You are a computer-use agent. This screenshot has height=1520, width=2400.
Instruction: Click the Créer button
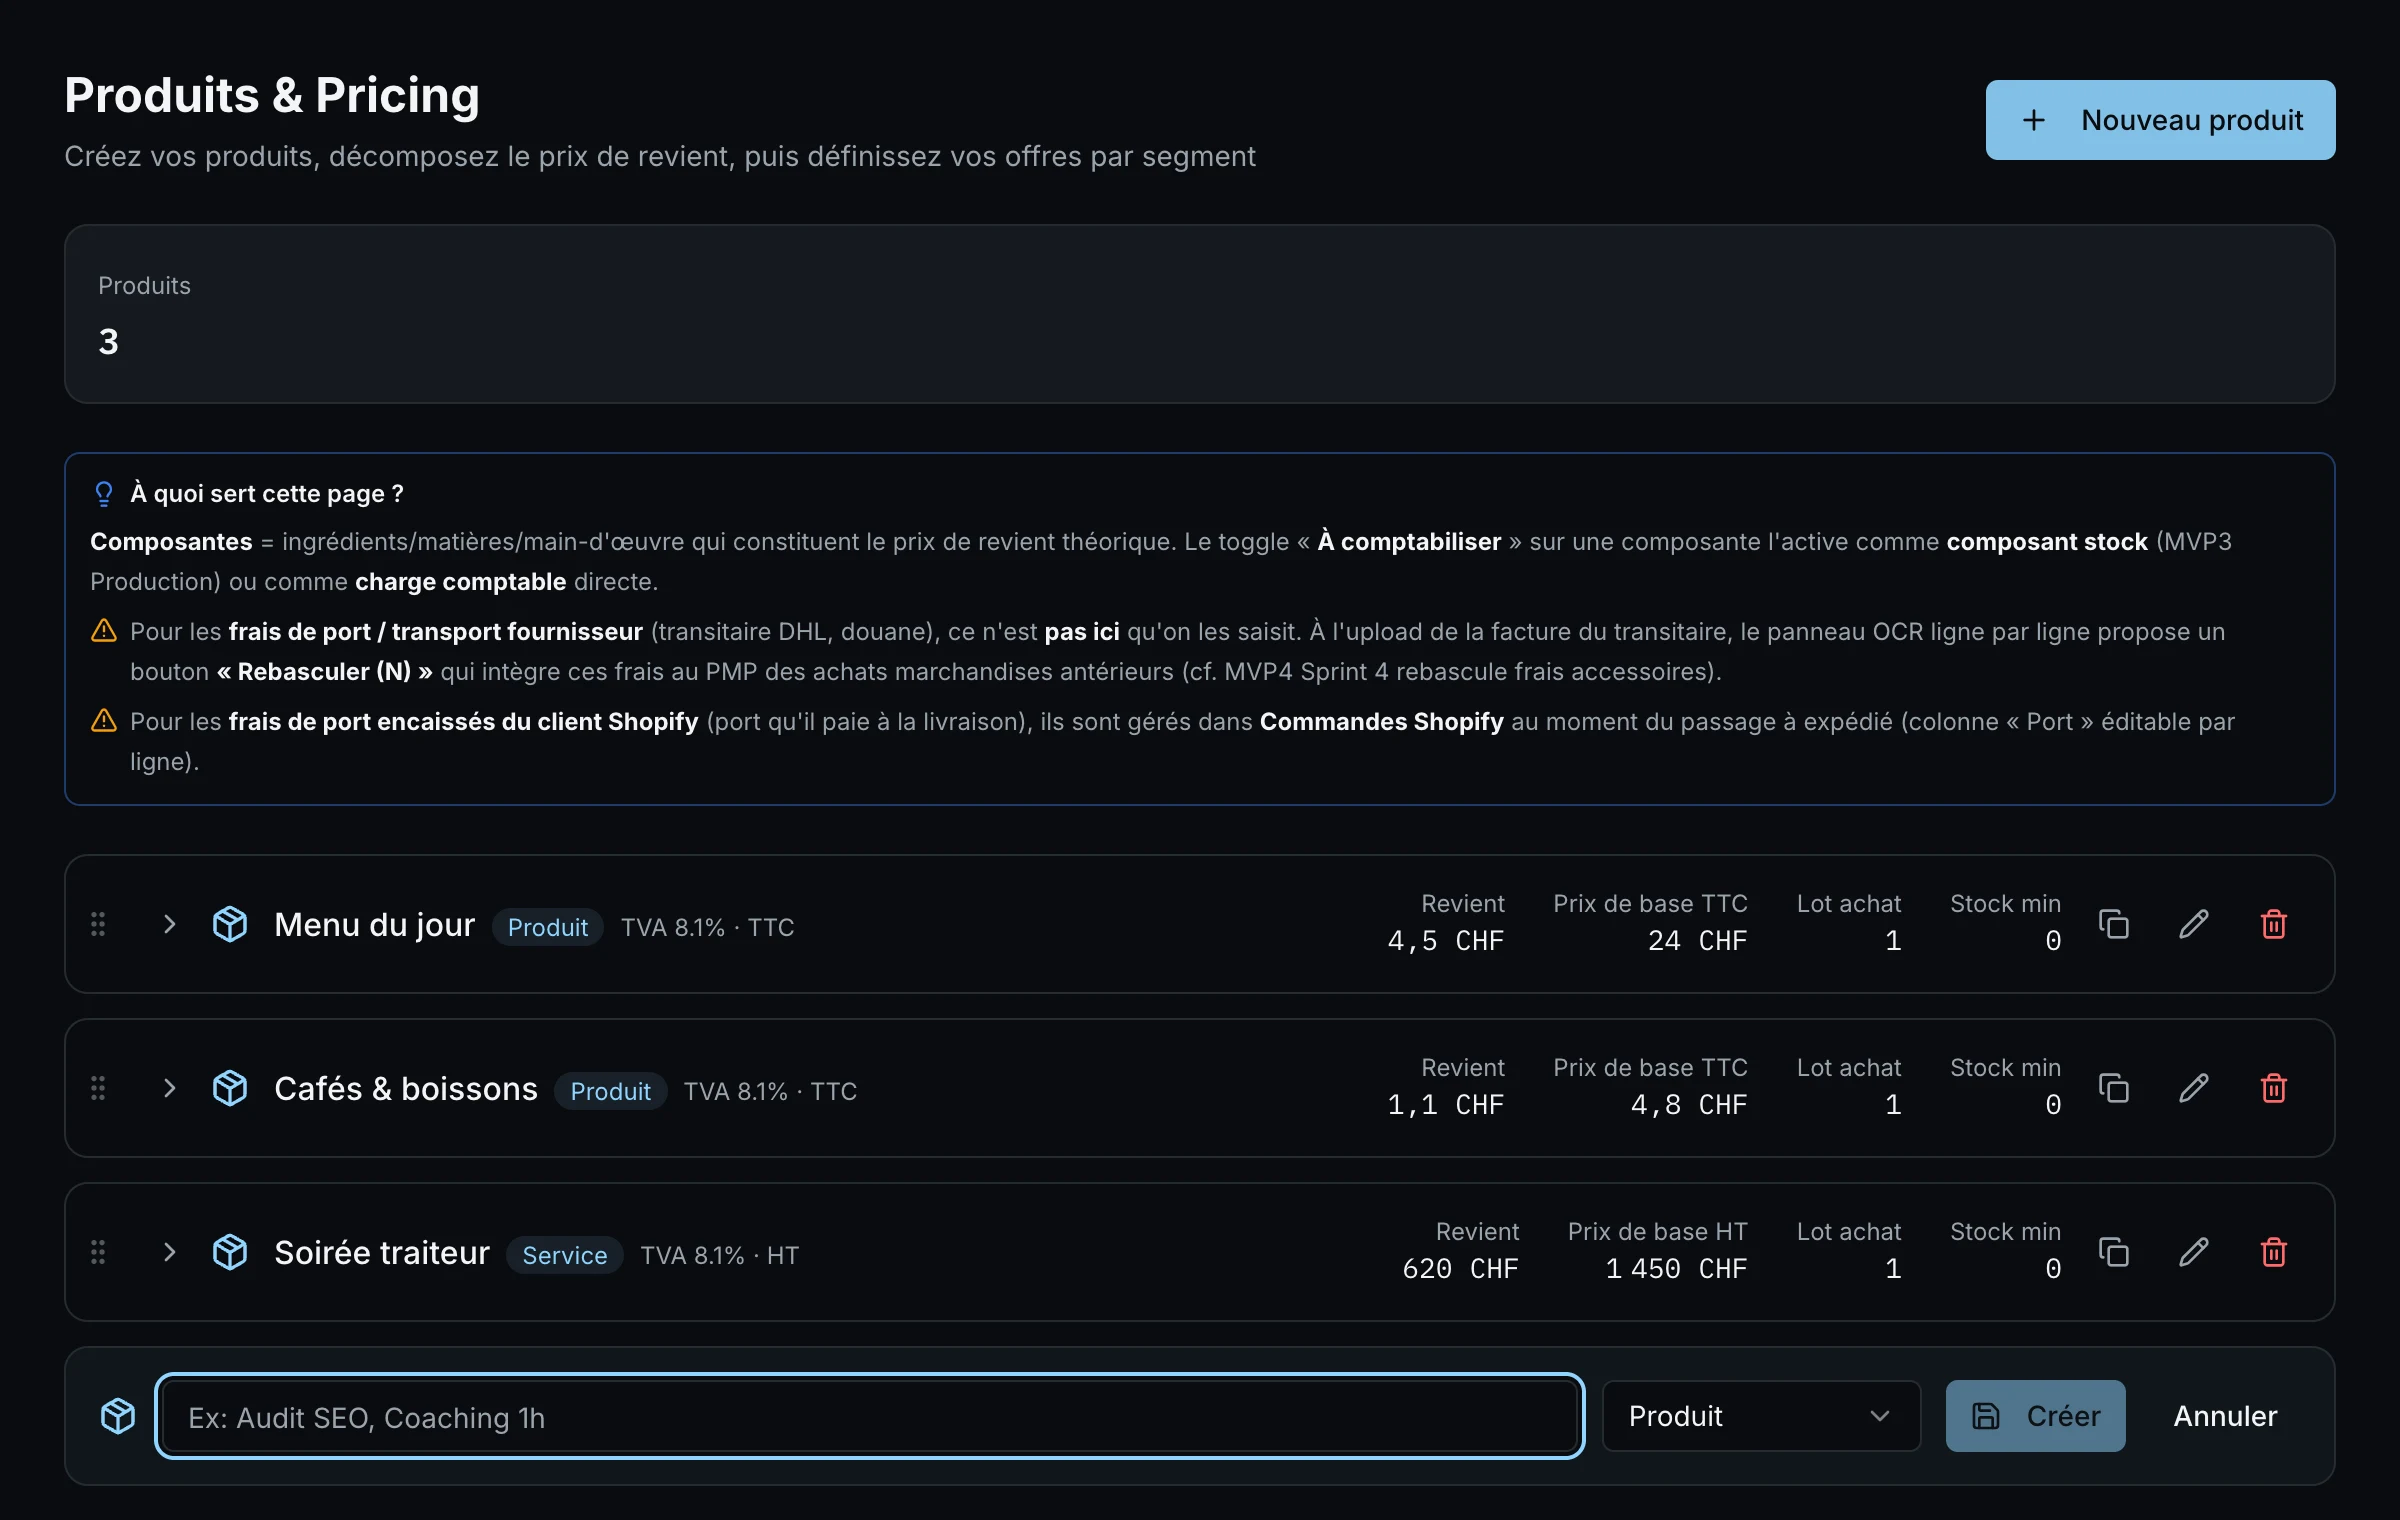(x=2035, y=1416)
